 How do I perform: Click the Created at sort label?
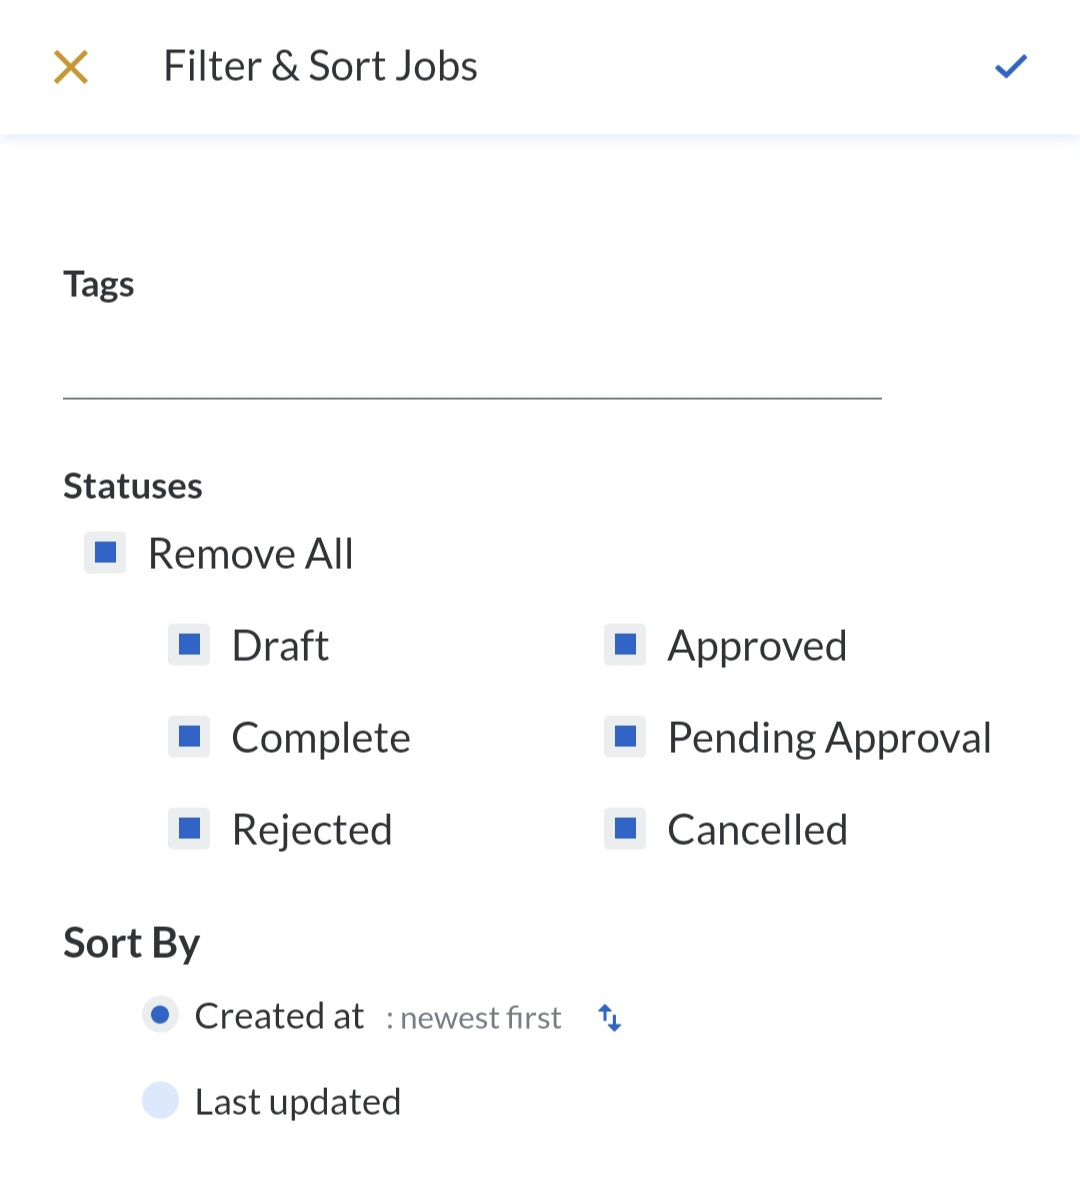click(279, 1016)
